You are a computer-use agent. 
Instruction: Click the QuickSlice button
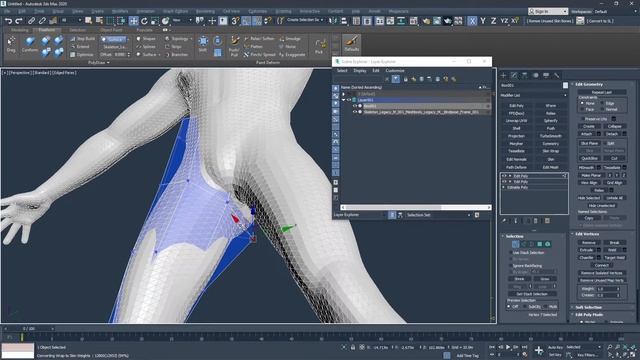tap(589, 158)
